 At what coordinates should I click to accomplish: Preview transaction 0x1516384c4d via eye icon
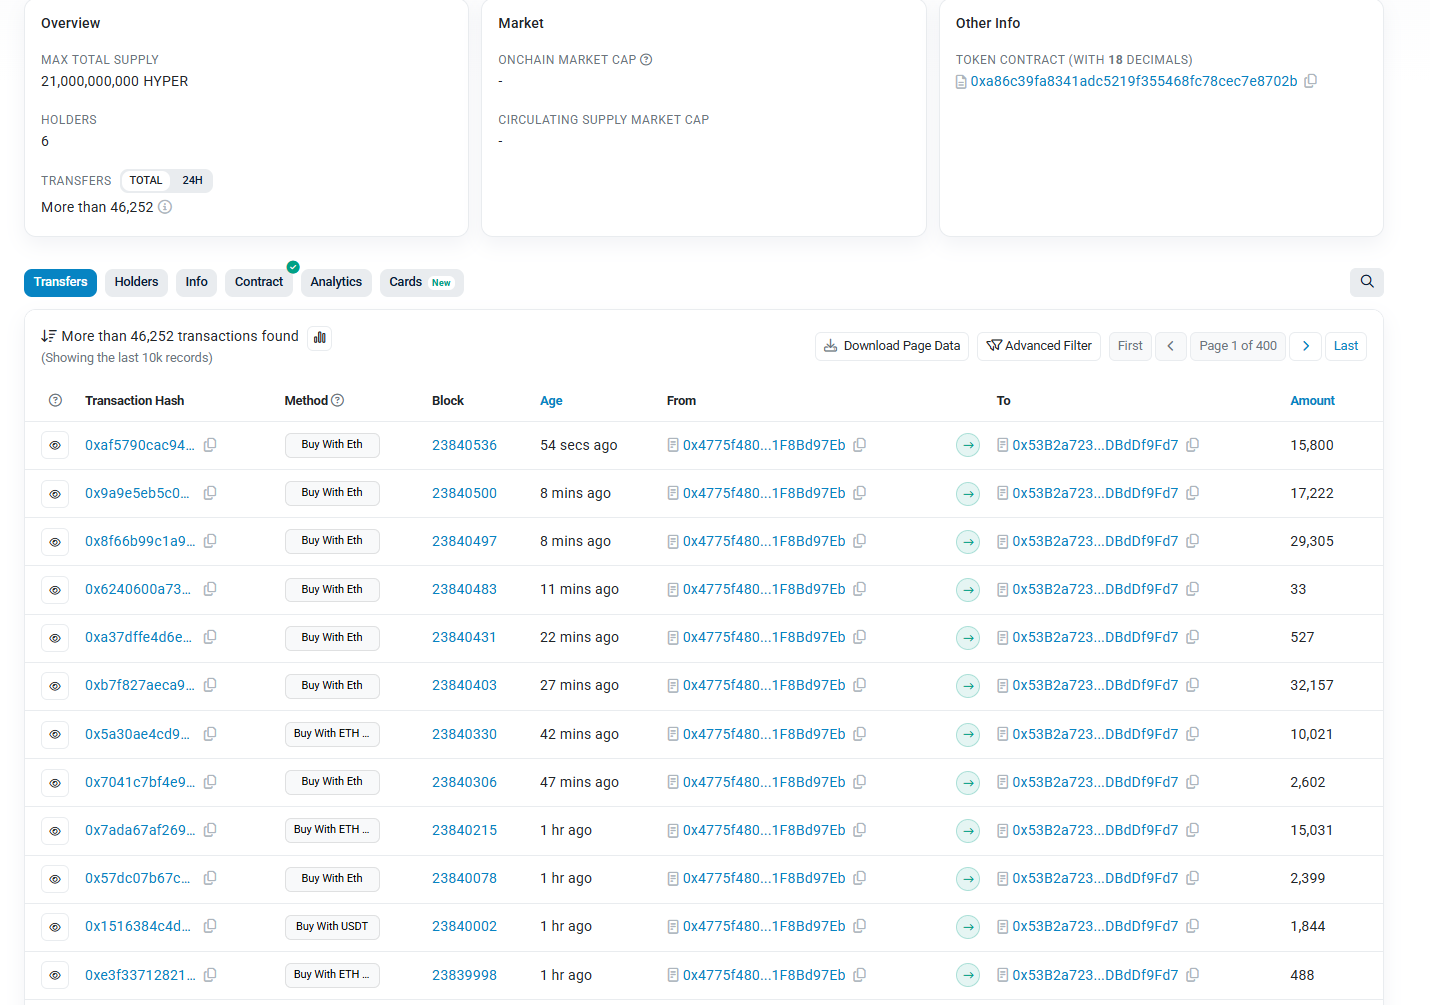(x=55, y=926)
